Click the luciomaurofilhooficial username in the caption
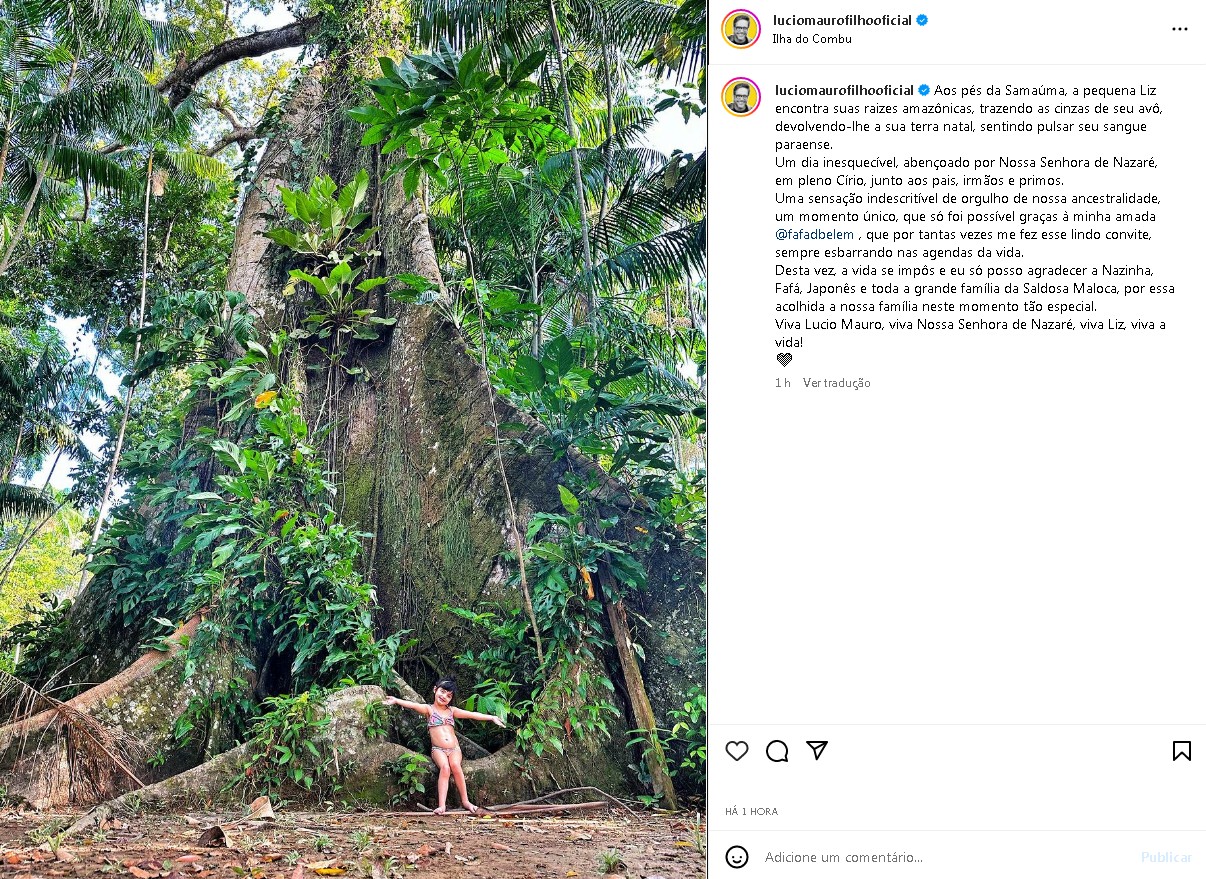 pos(844,90)
